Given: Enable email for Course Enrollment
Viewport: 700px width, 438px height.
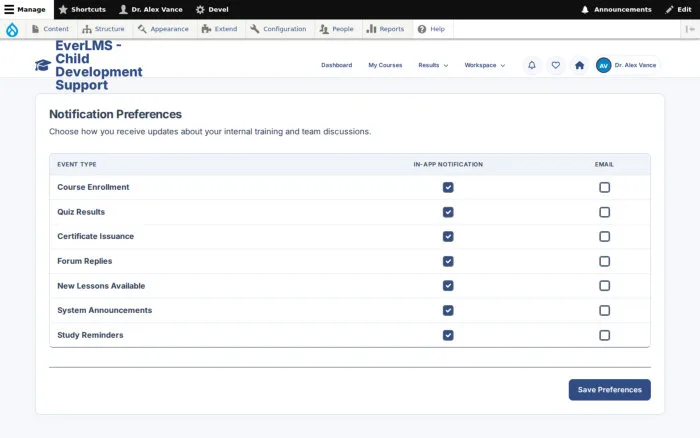Looking at the screenshot, I should pos(604,188).
